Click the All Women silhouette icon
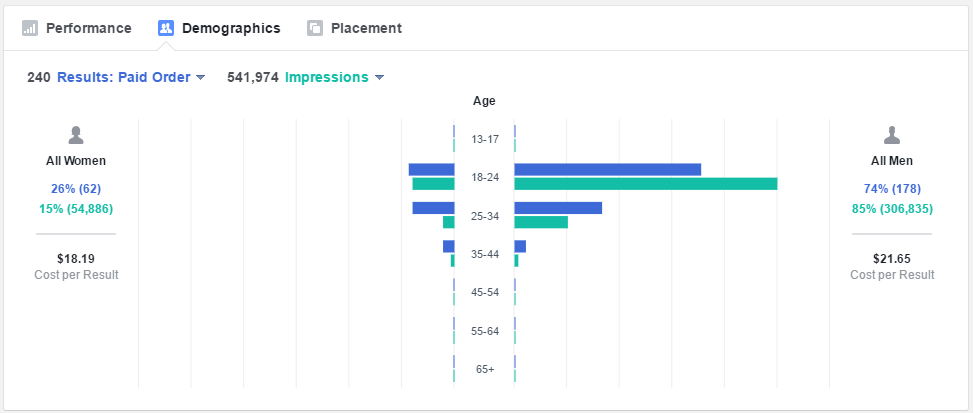973x413 pixels. [76, 136]
